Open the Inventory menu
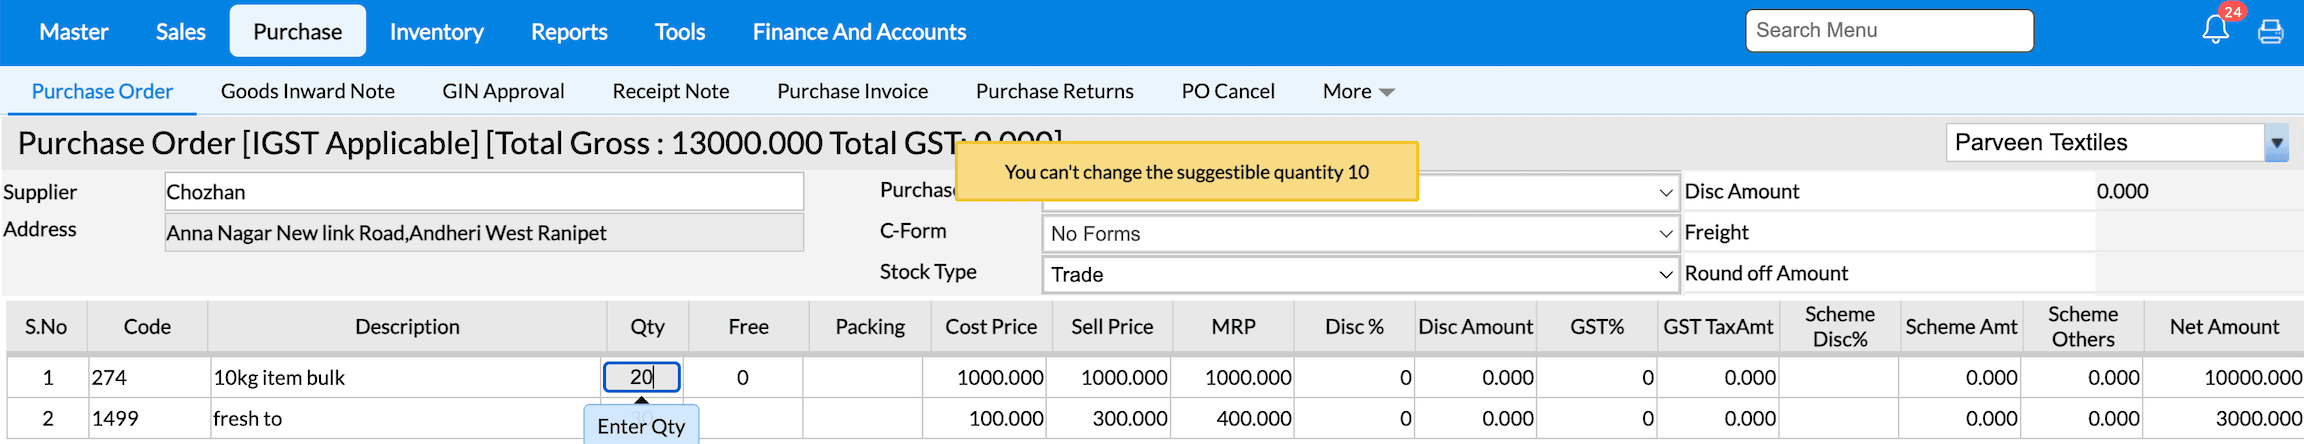This screenshot has width=2304, height=444. [436, 32]
